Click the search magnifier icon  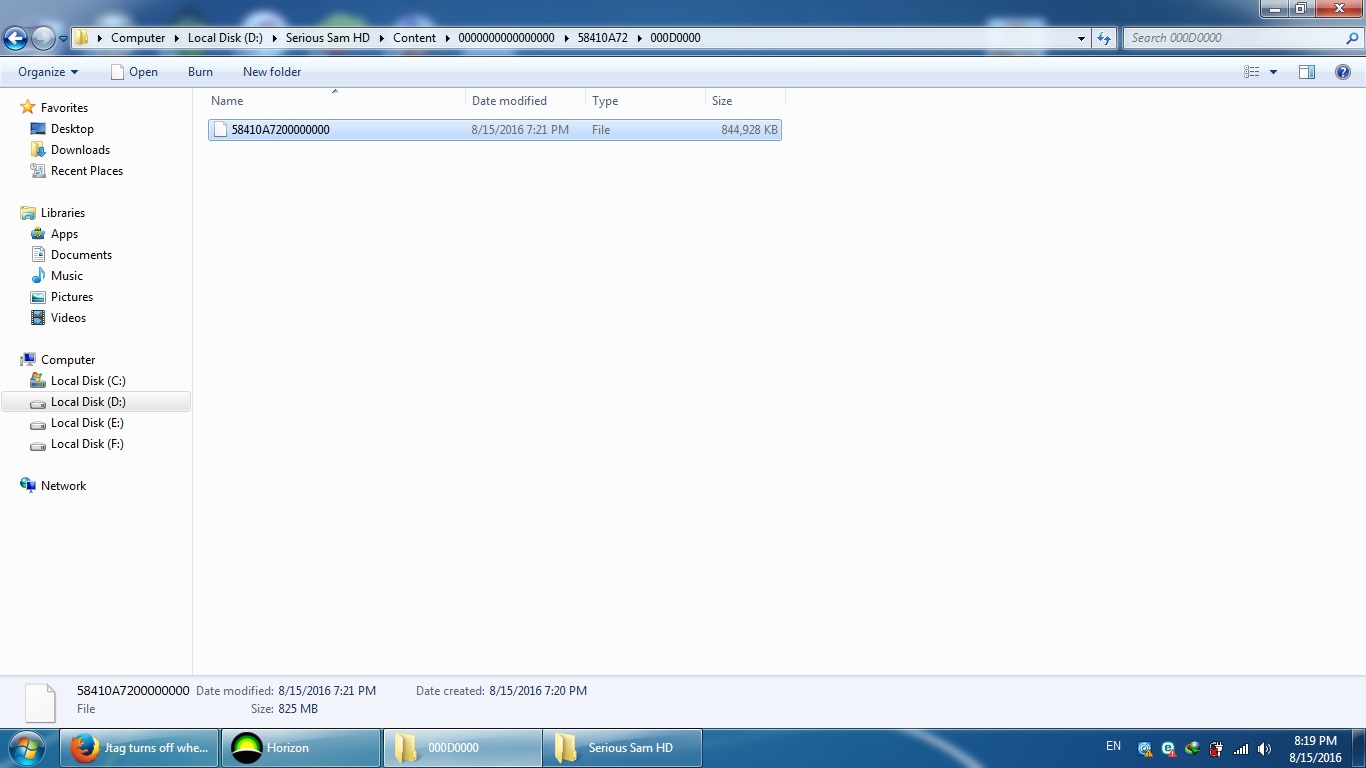(1353, 38)
